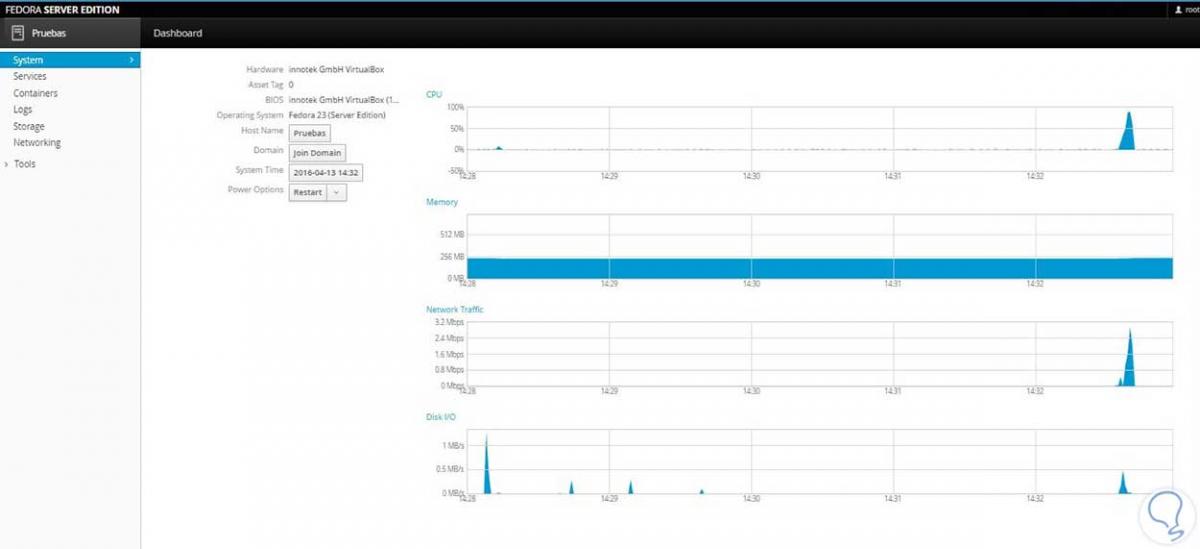Click the innotek GmbH VirtualBox hardware text

[x=336, y=70]
